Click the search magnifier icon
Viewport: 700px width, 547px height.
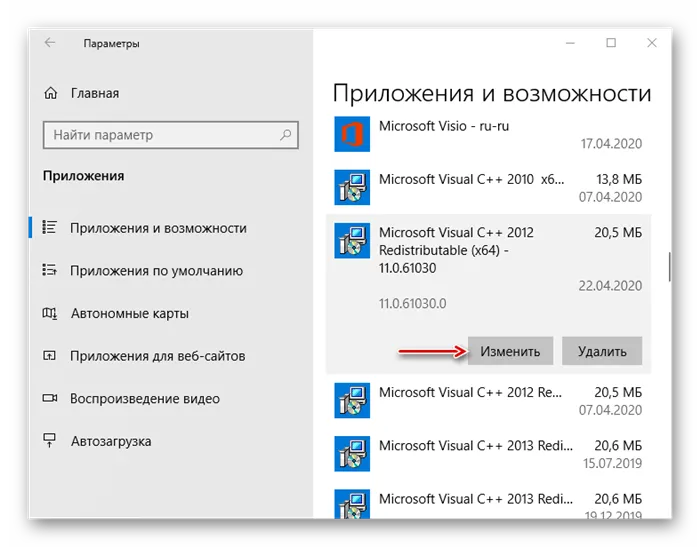[285, 135]
